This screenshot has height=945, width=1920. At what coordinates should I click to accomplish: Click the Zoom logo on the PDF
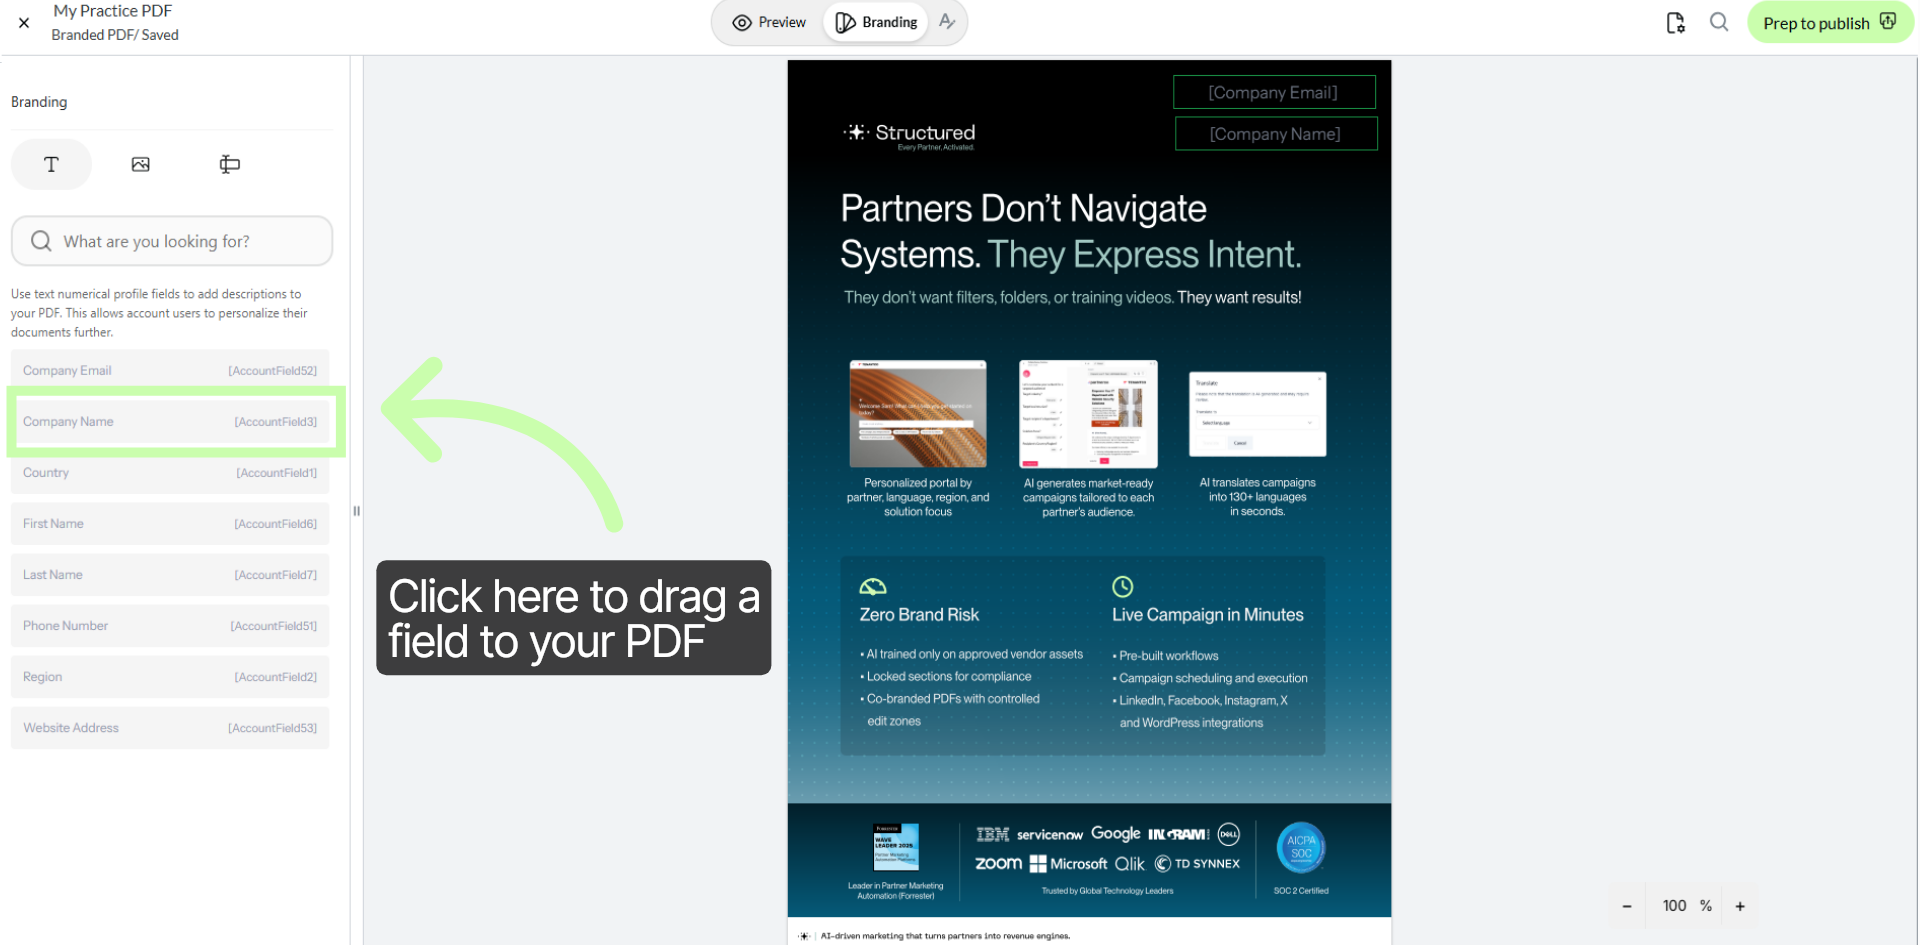[999, 863]
